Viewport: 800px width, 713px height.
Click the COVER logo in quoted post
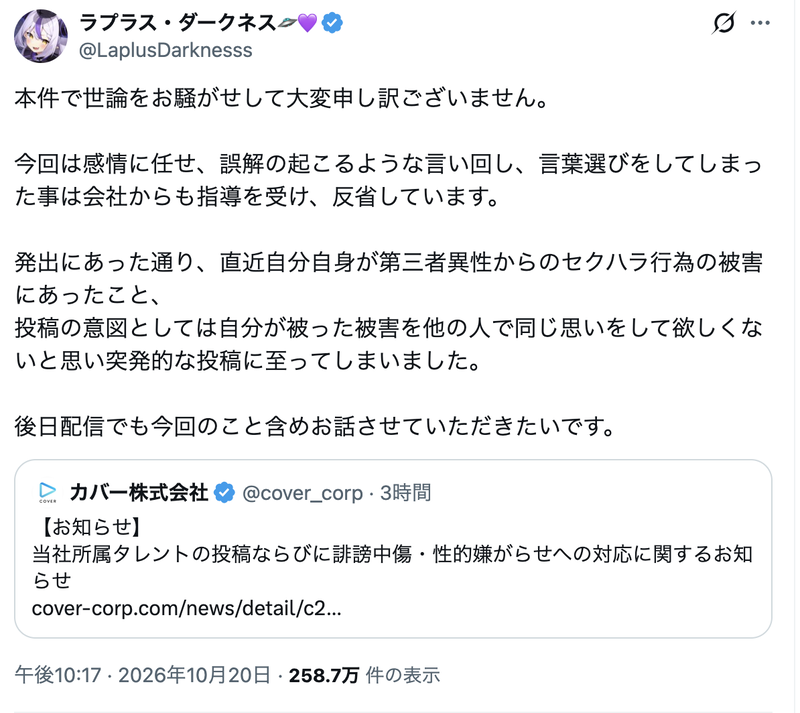(48, 493)
